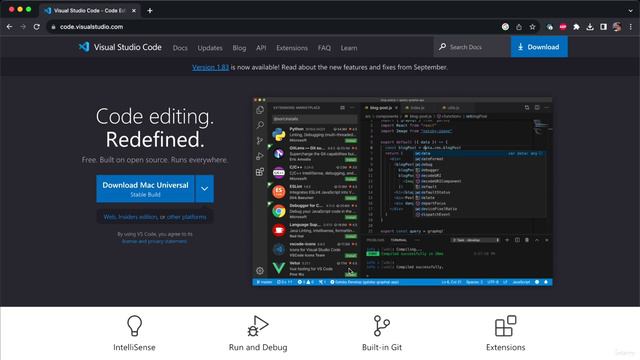Viewport: 640px width, 360px height.
Task: Open the Blog menu item
Action: [x=239, y=48]
